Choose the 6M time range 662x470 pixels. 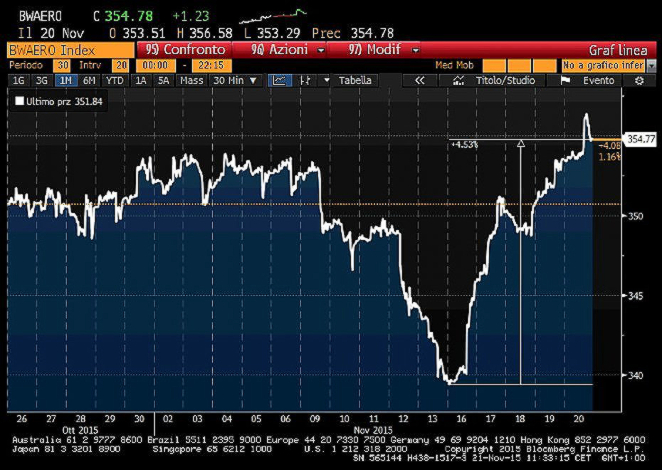tap(88, 80)
